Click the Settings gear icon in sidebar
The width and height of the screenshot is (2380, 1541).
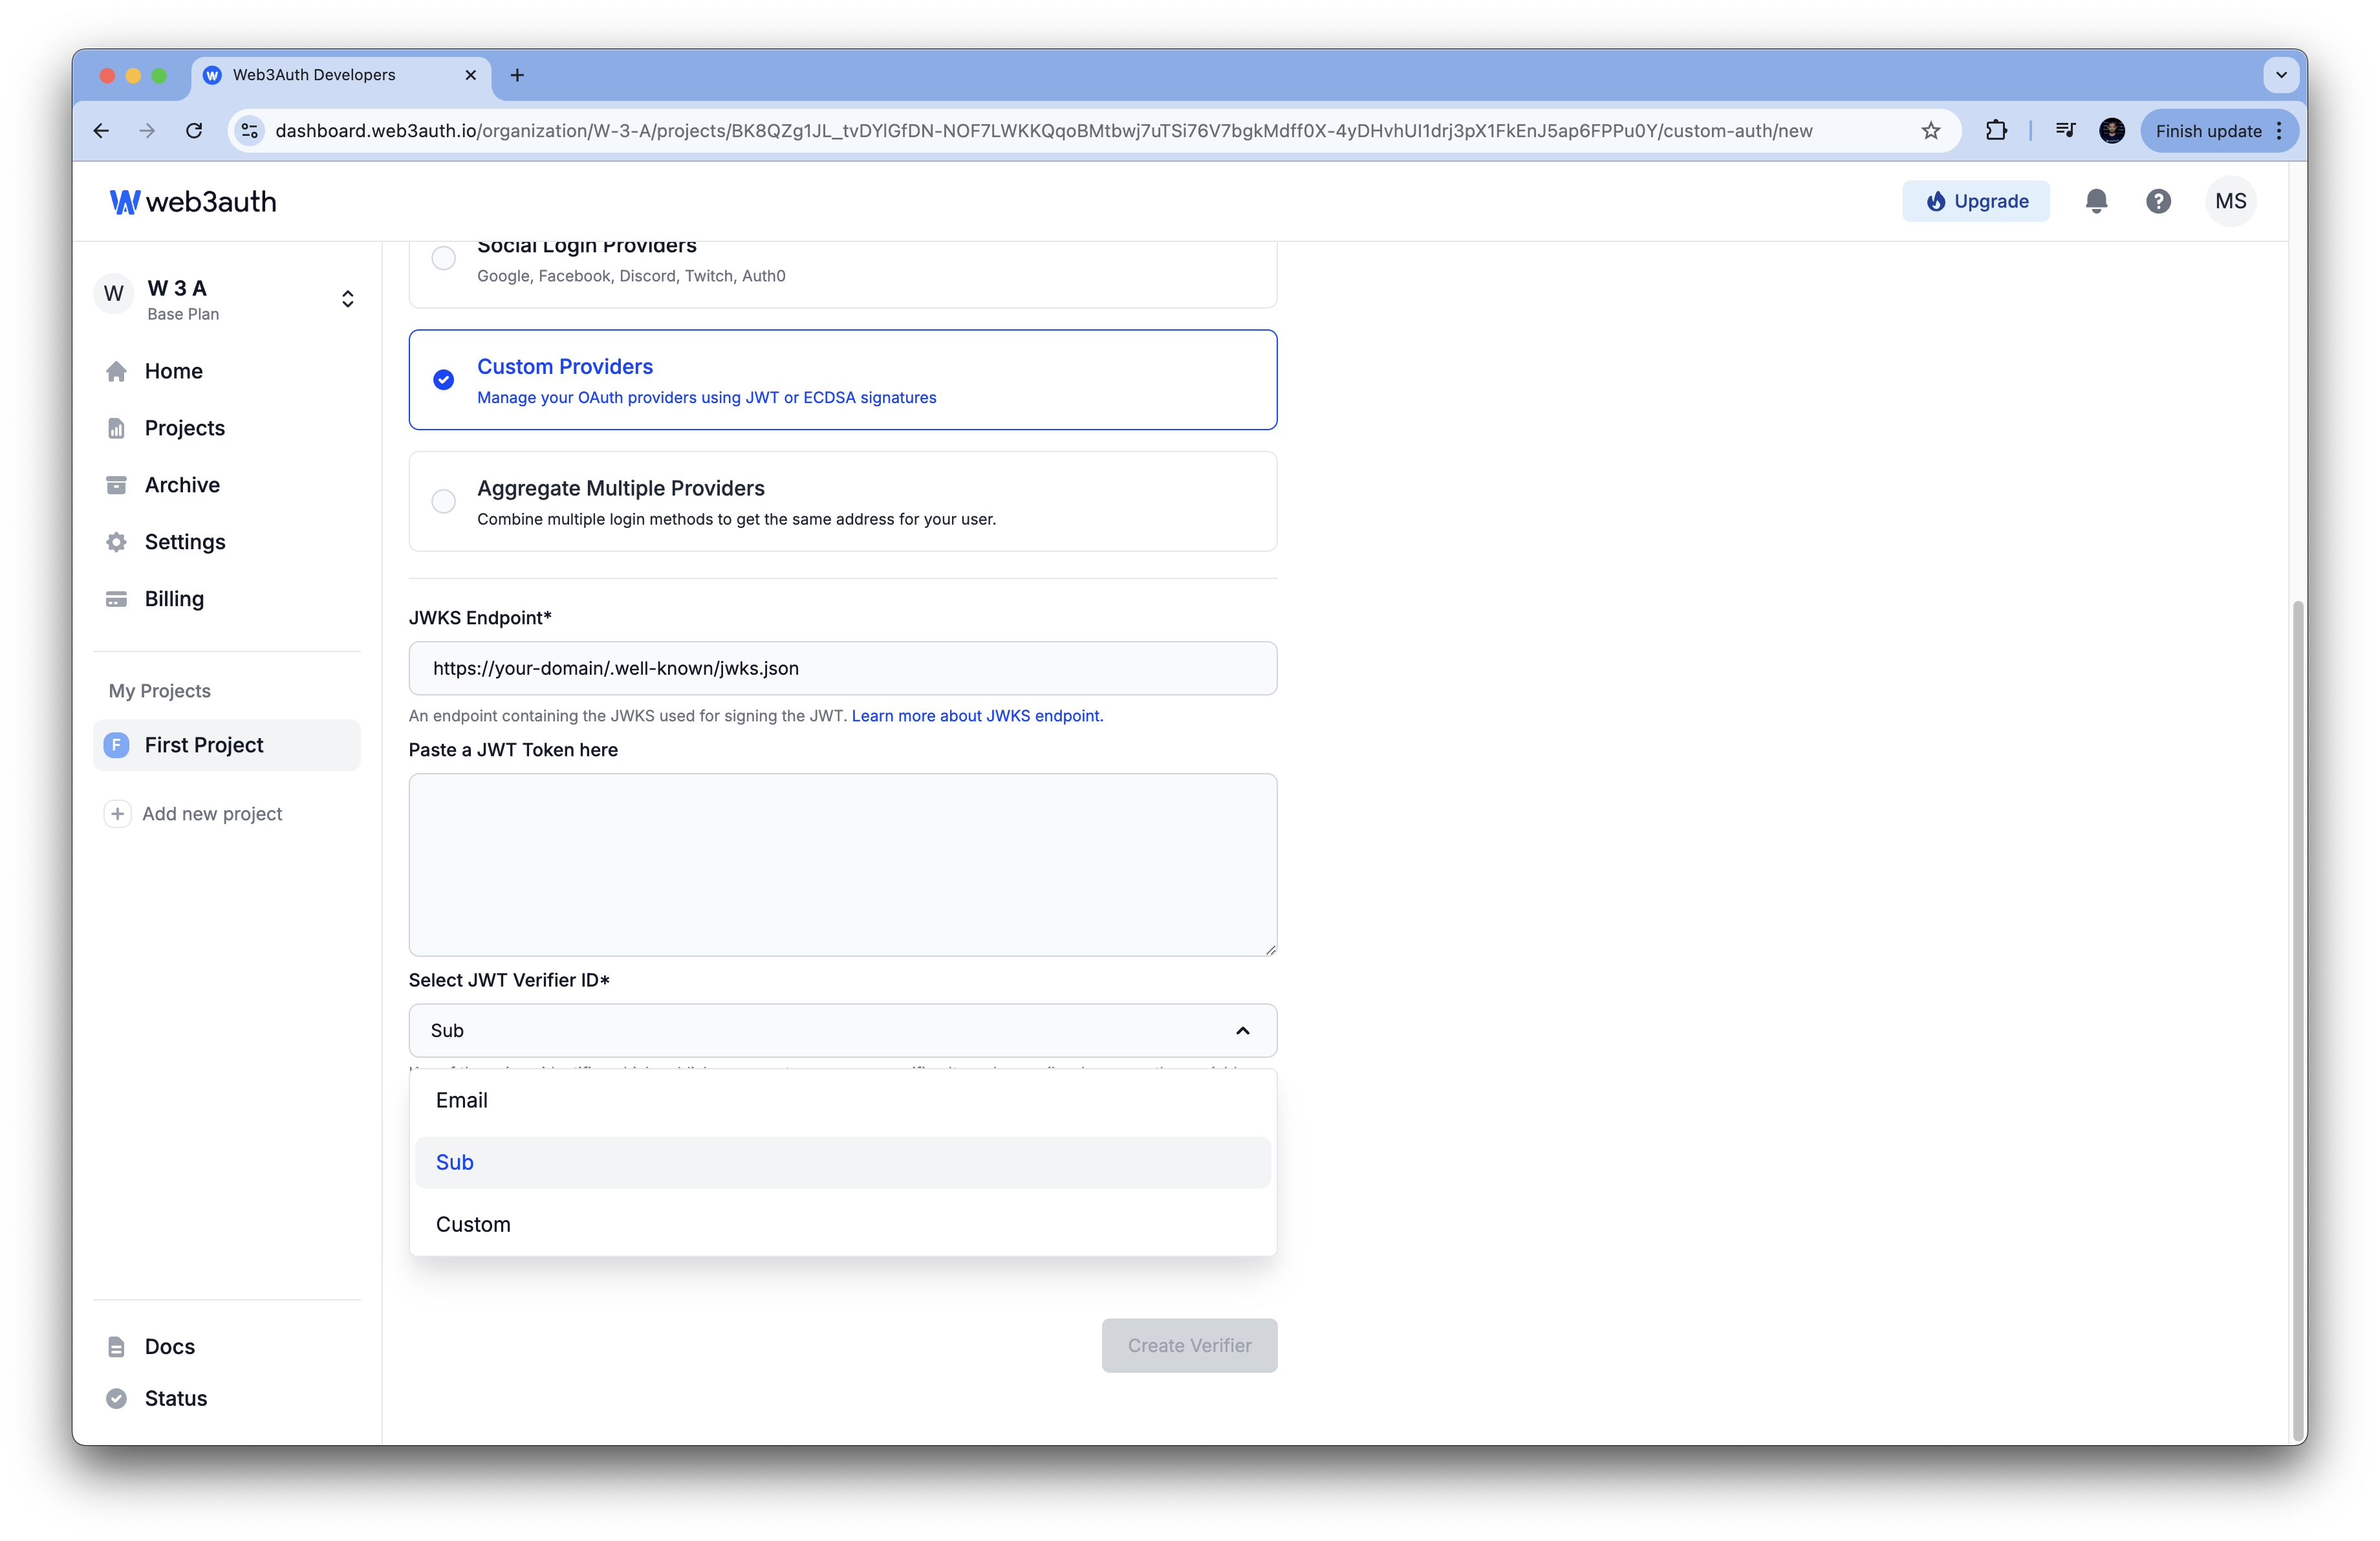116,542
